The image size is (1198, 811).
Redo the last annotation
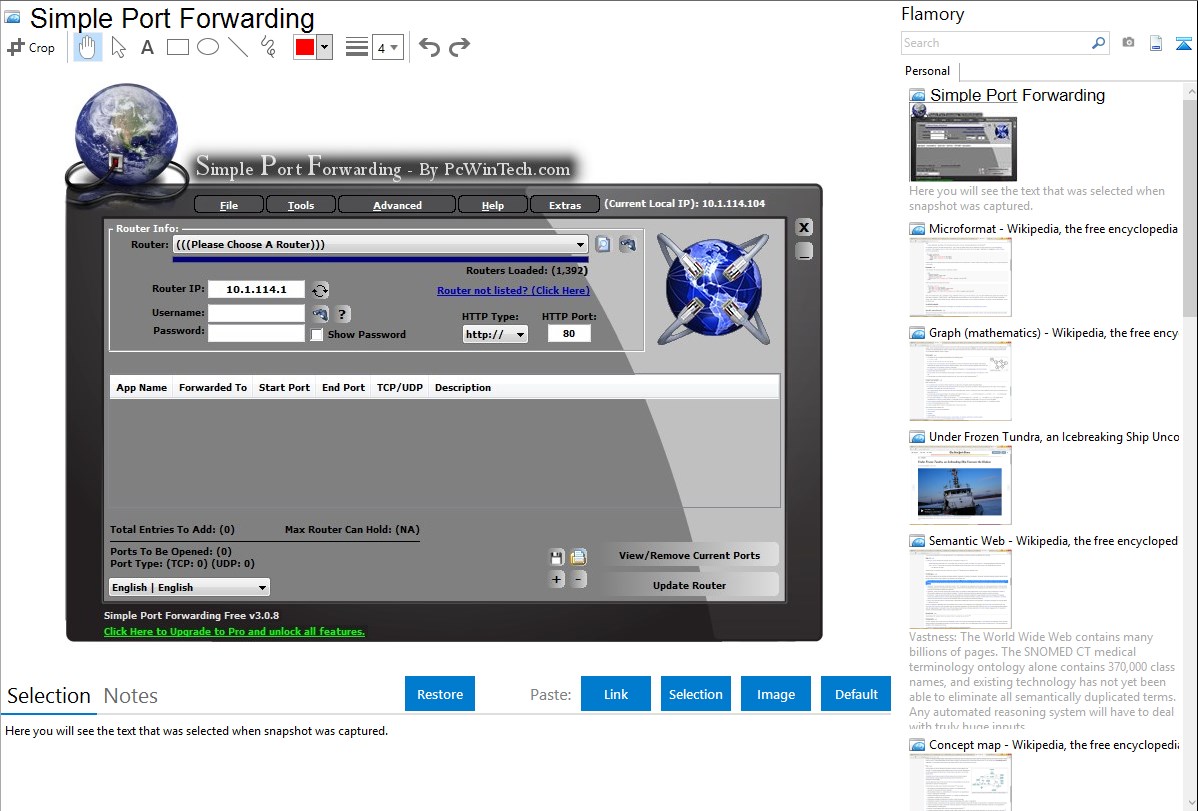[x=459, y=47]
